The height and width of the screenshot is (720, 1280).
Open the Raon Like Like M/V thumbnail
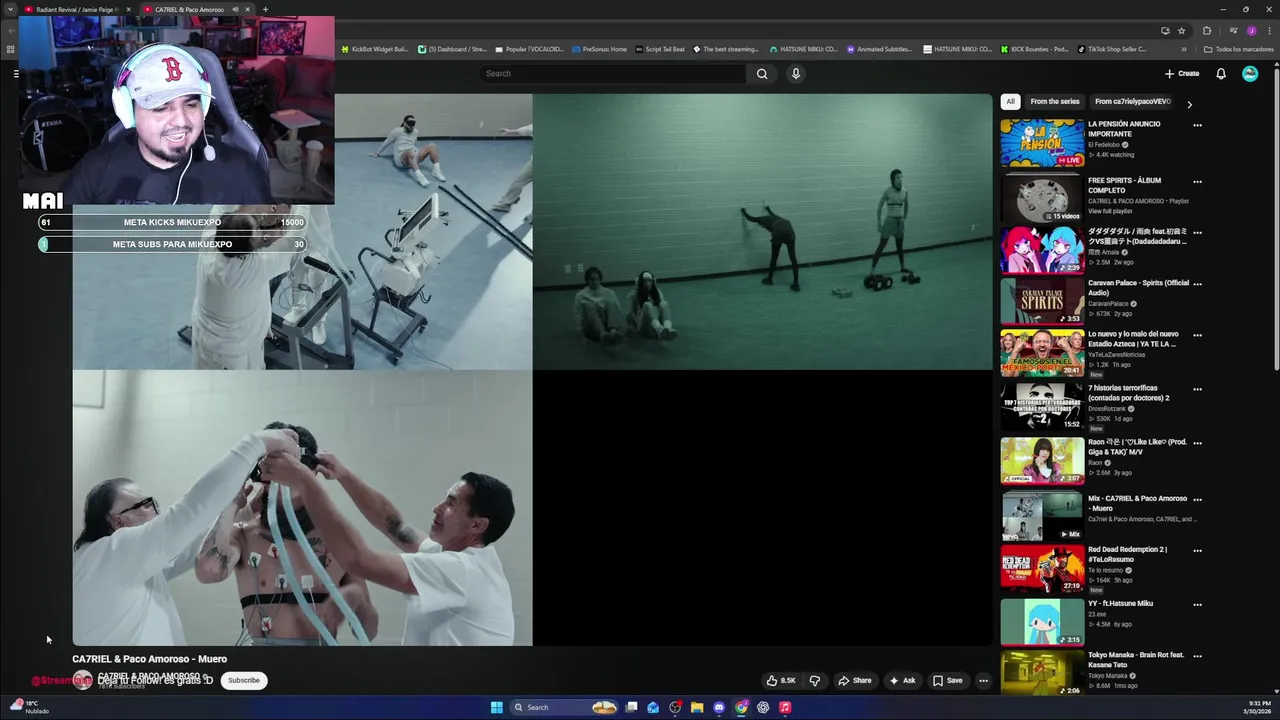point(1042,461)
